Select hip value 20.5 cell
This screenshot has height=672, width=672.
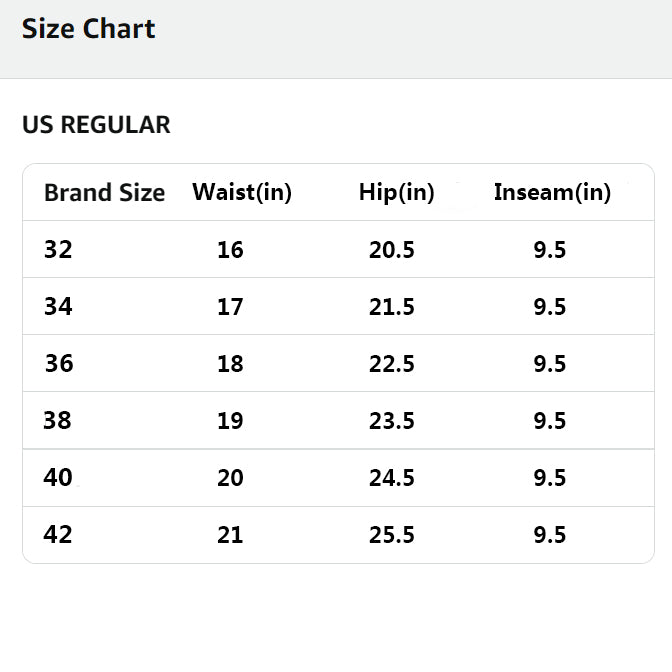pyautogui.click(x=392, y=250)
